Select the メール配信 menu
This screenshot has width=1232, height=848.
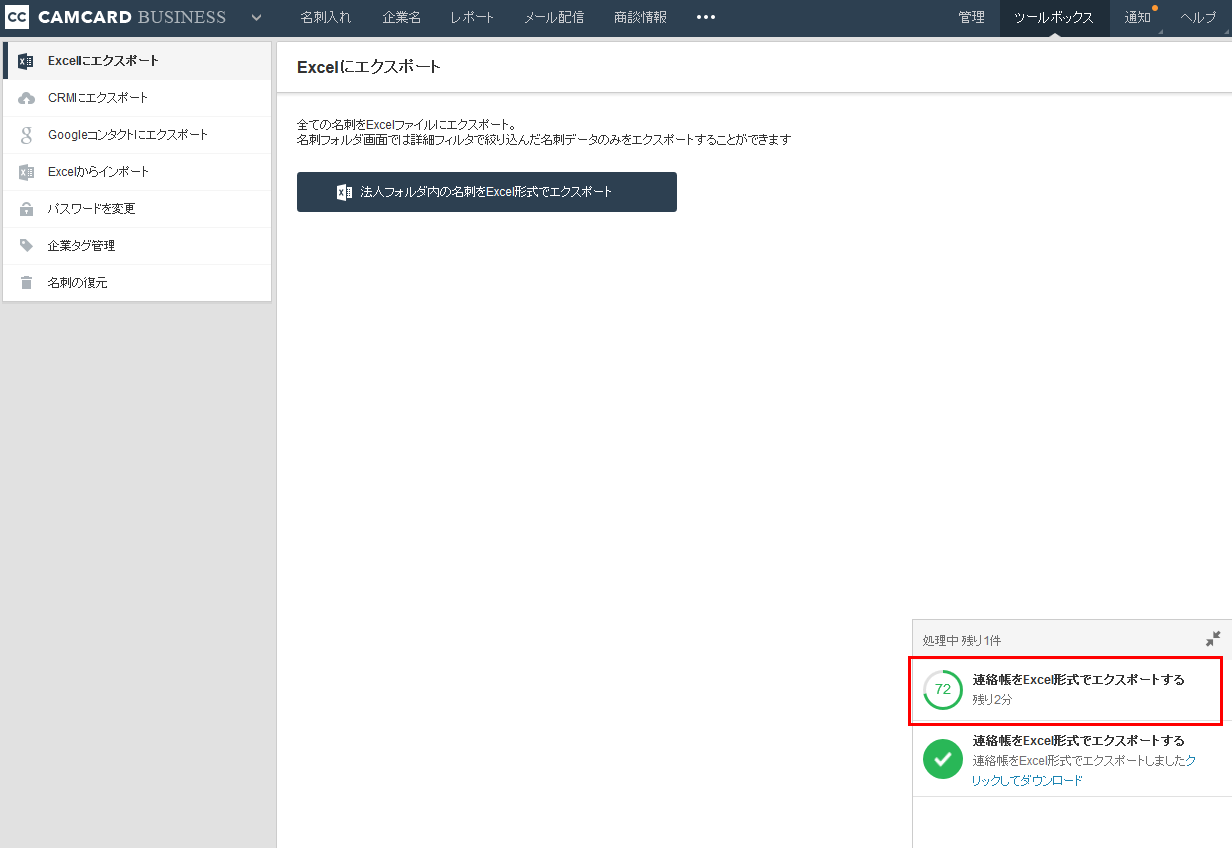pyautogui.click(x=554, y=17)
